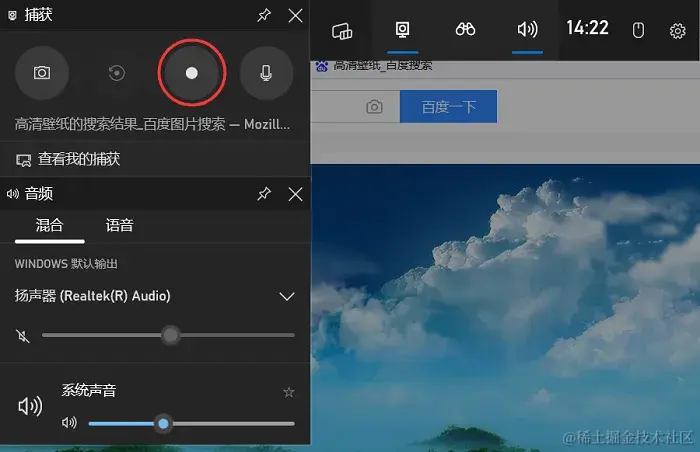Click the 百度一下 search button

pos(448,106)
